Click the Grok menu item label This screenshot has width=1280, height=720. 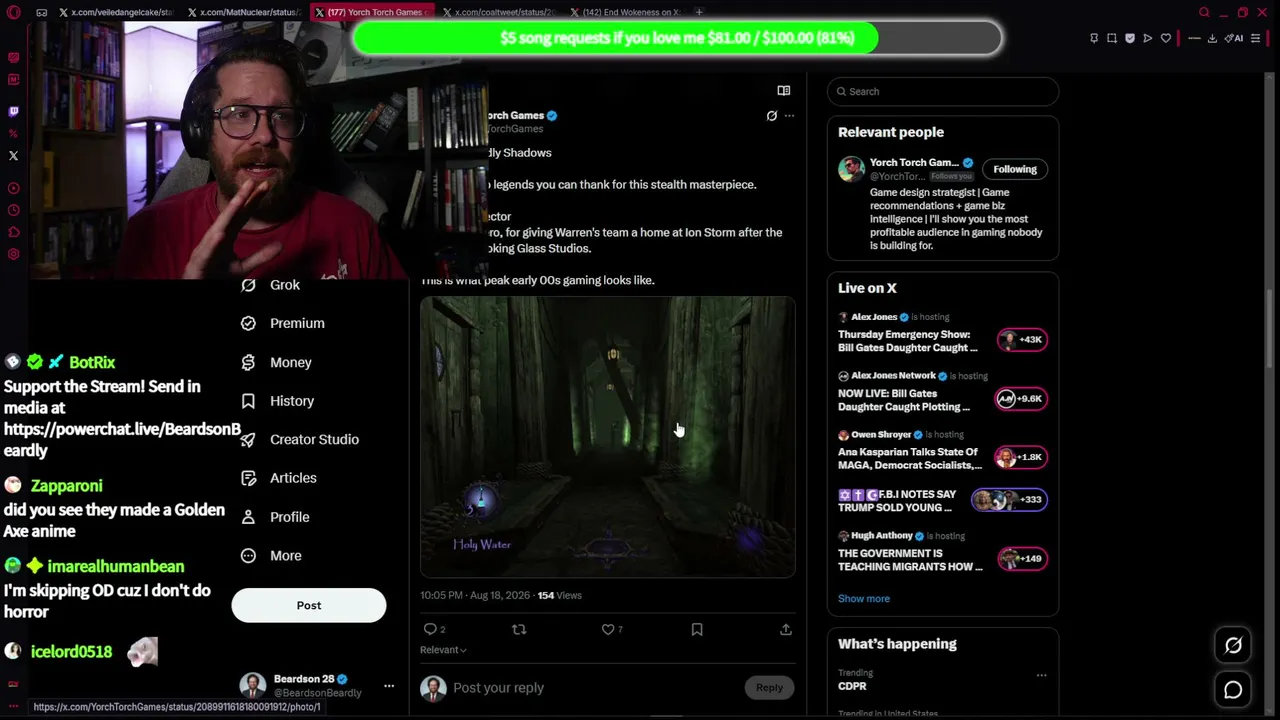click(x=285, y=285)
